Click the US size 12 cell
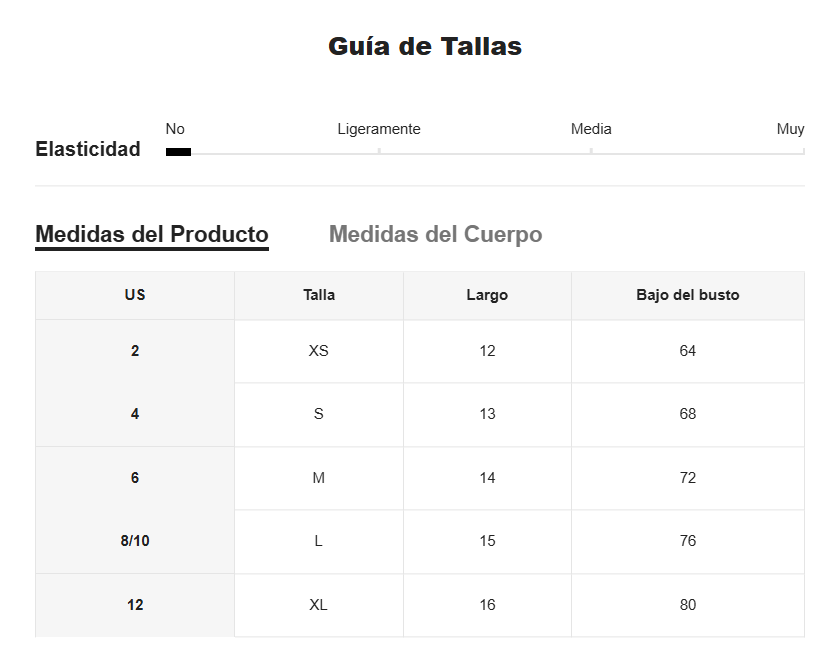Screen dimensions: 837x661 coord(135,605)
